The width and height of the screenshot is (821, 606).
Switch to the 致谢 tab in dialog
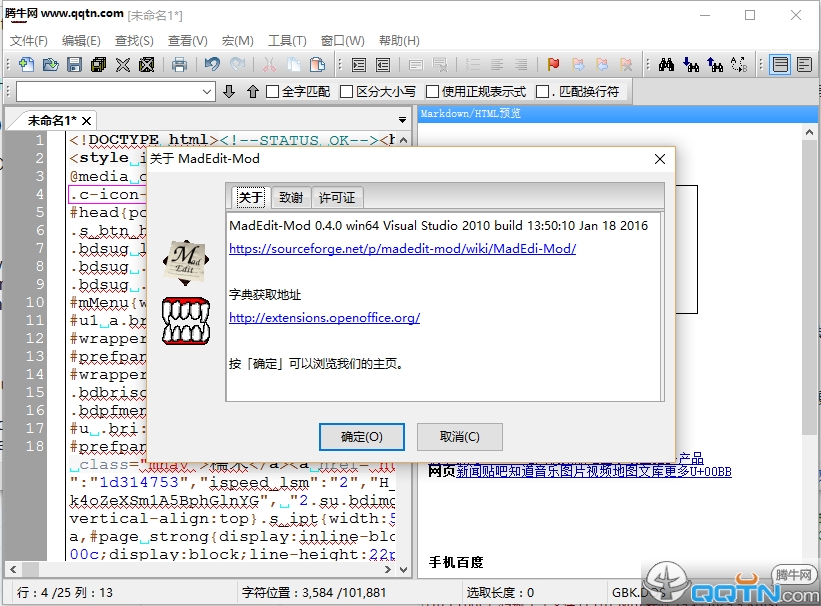click(291, 197)
